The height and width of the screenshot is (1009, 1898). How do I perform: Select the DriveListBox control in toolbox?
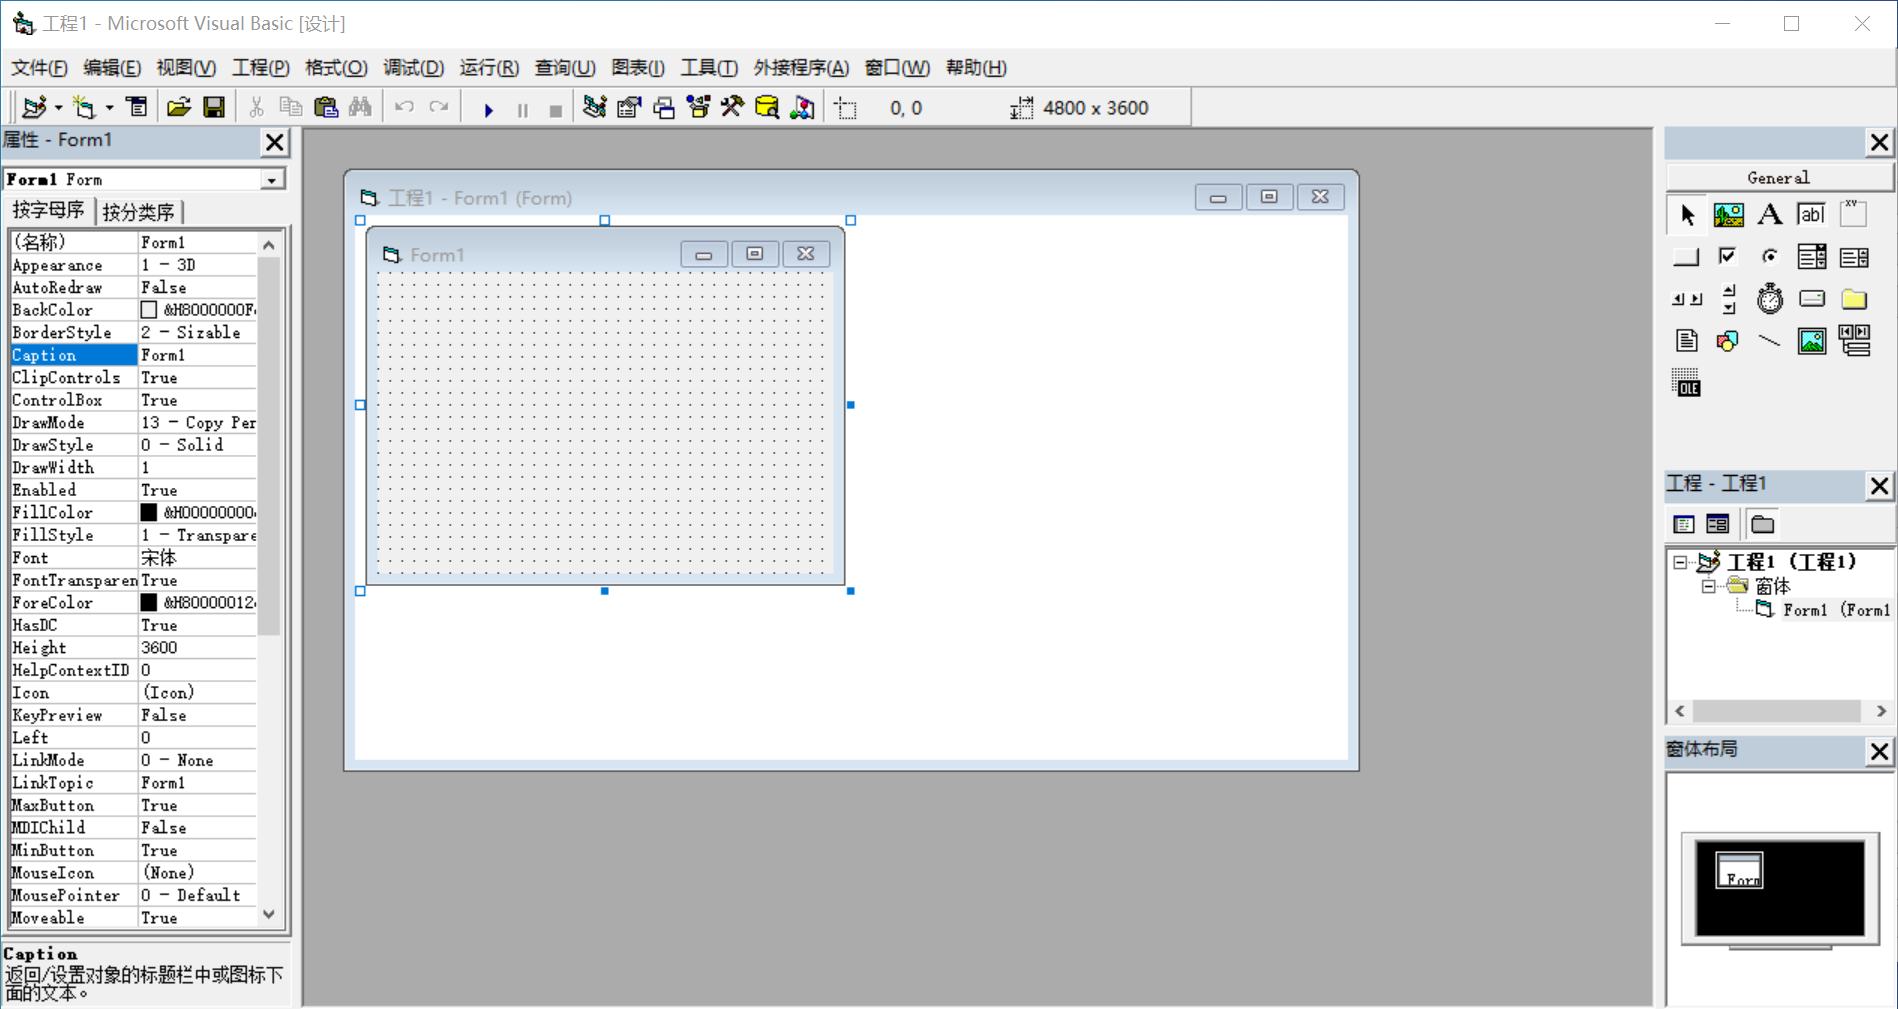(x=1811, y=299)
